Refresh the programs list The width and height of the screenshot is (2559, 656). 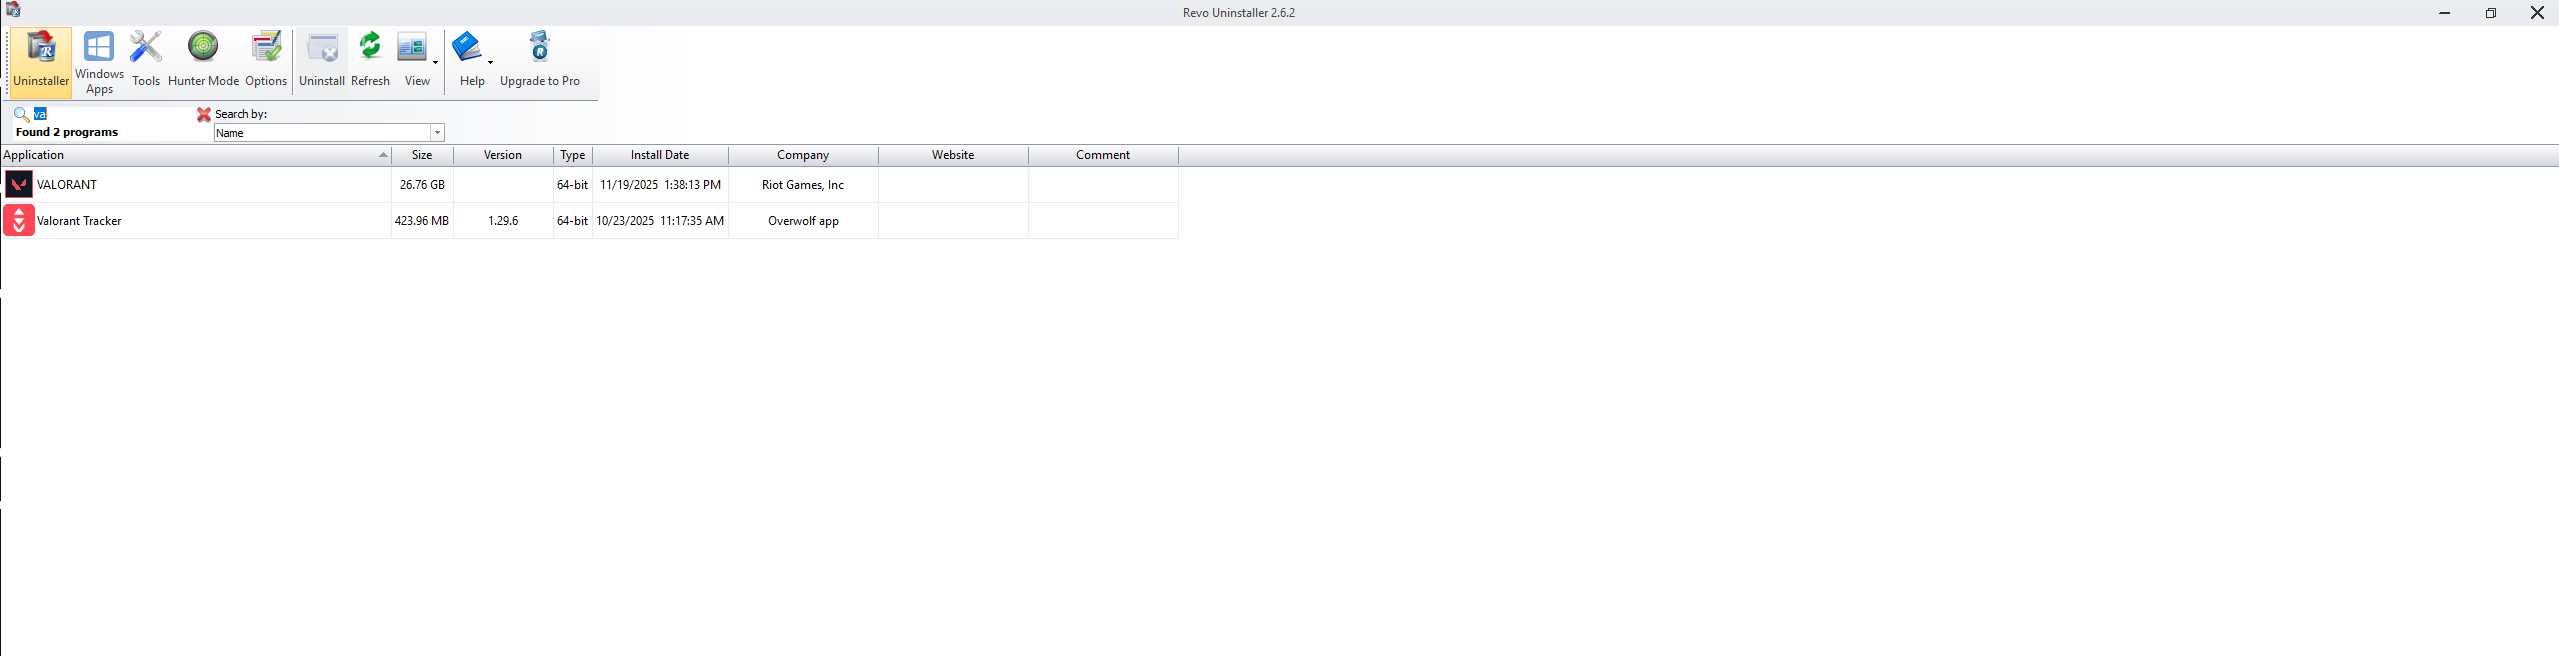pyautogui.click(x=370, y=62)
